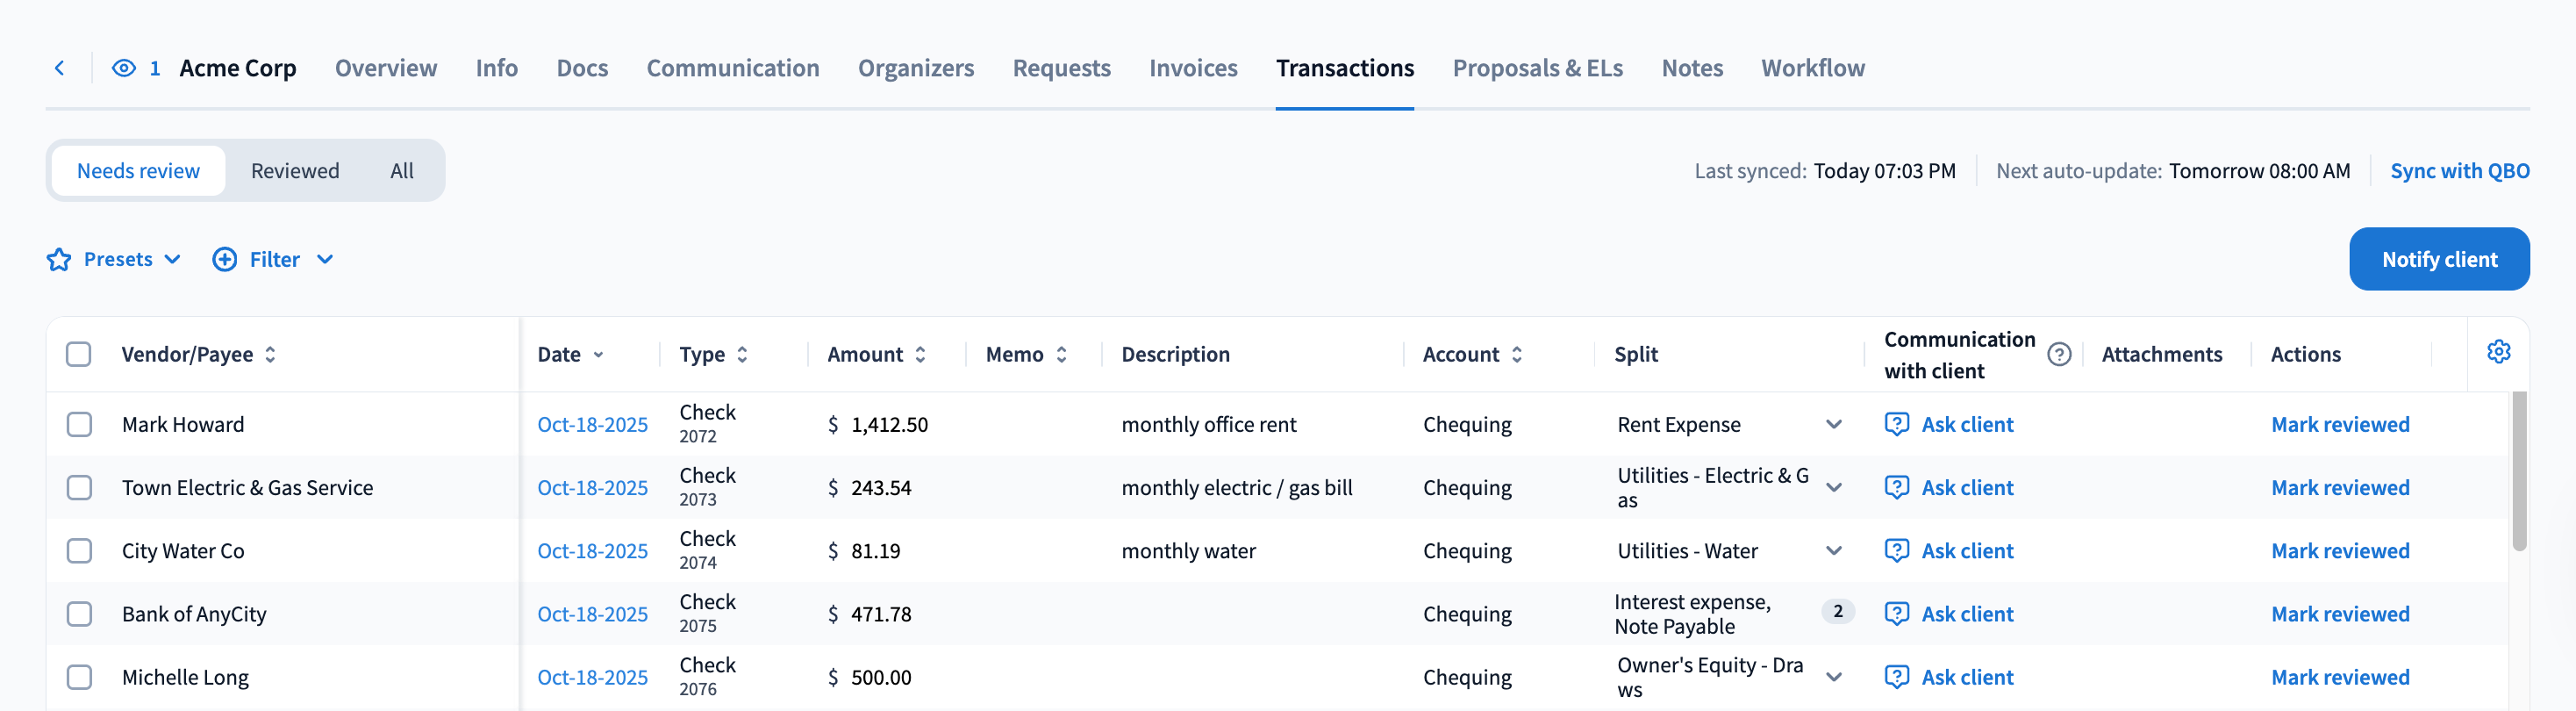Image resolution: width=2576 pixels, height=711 pixels.
Task: Click the chat icon in Mark Howard row
Action: [x=1896, y=424]
